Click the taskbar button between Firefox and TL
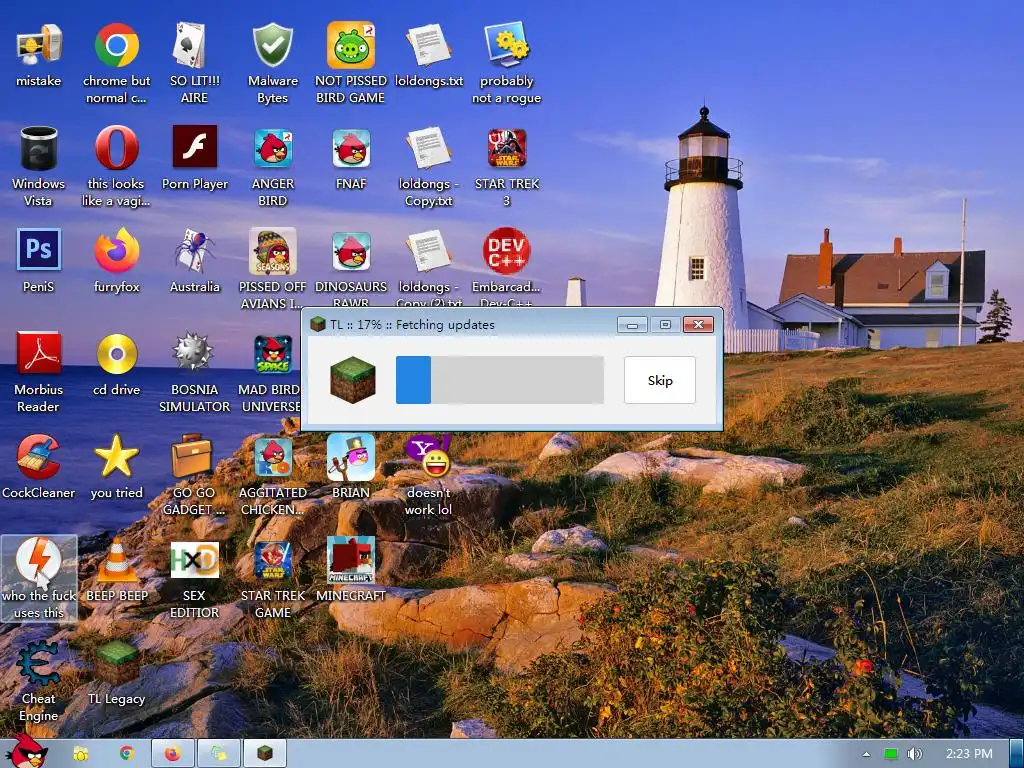1024x768 pixels. click(219, 754)
